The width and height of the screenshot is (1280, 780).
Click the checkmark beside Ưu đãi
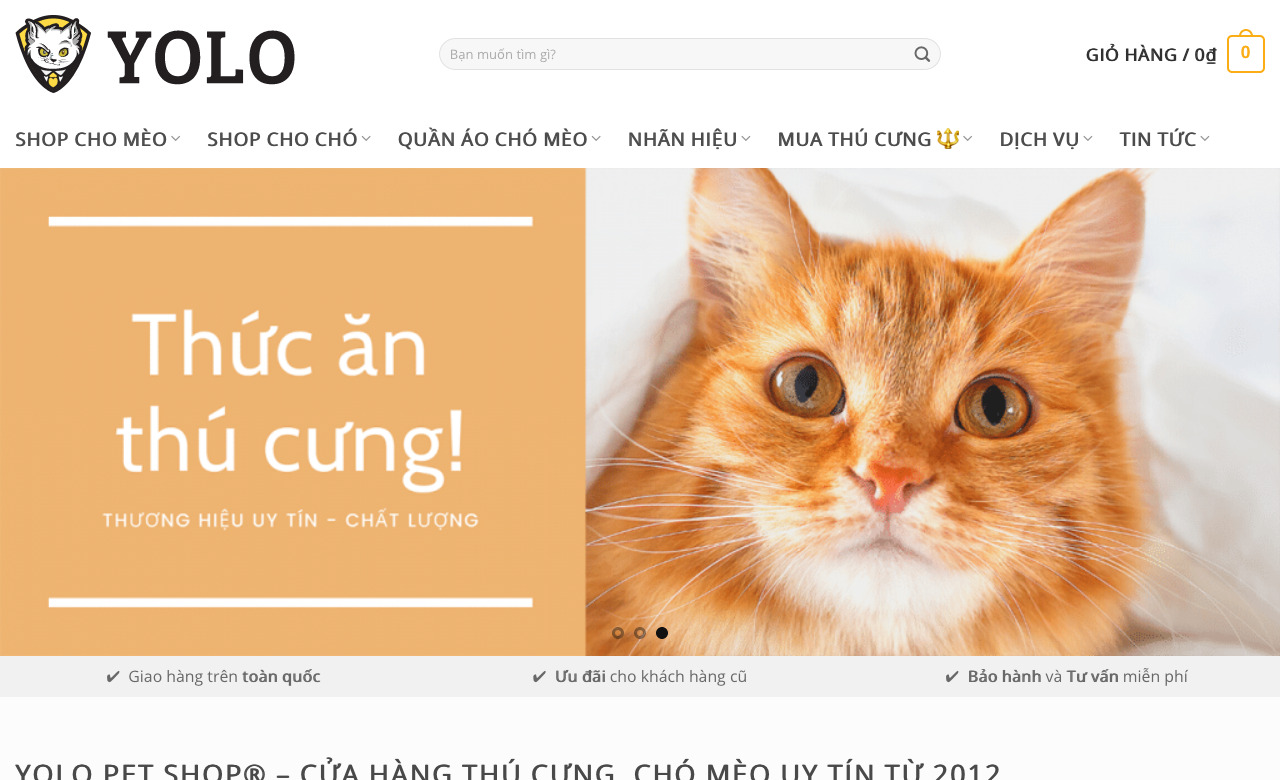[x=540, y=677]
